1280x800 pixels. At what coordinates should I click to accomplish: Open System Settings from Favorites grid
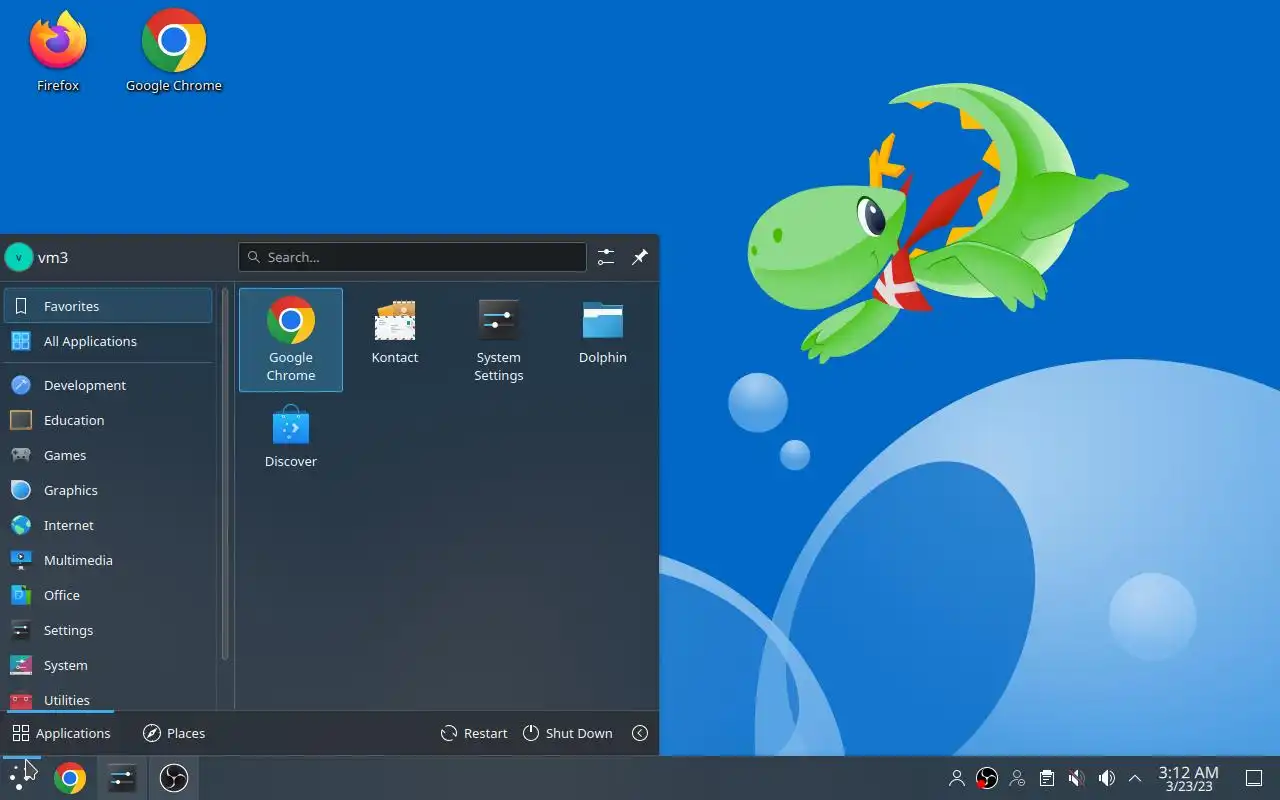click(499, 340)
